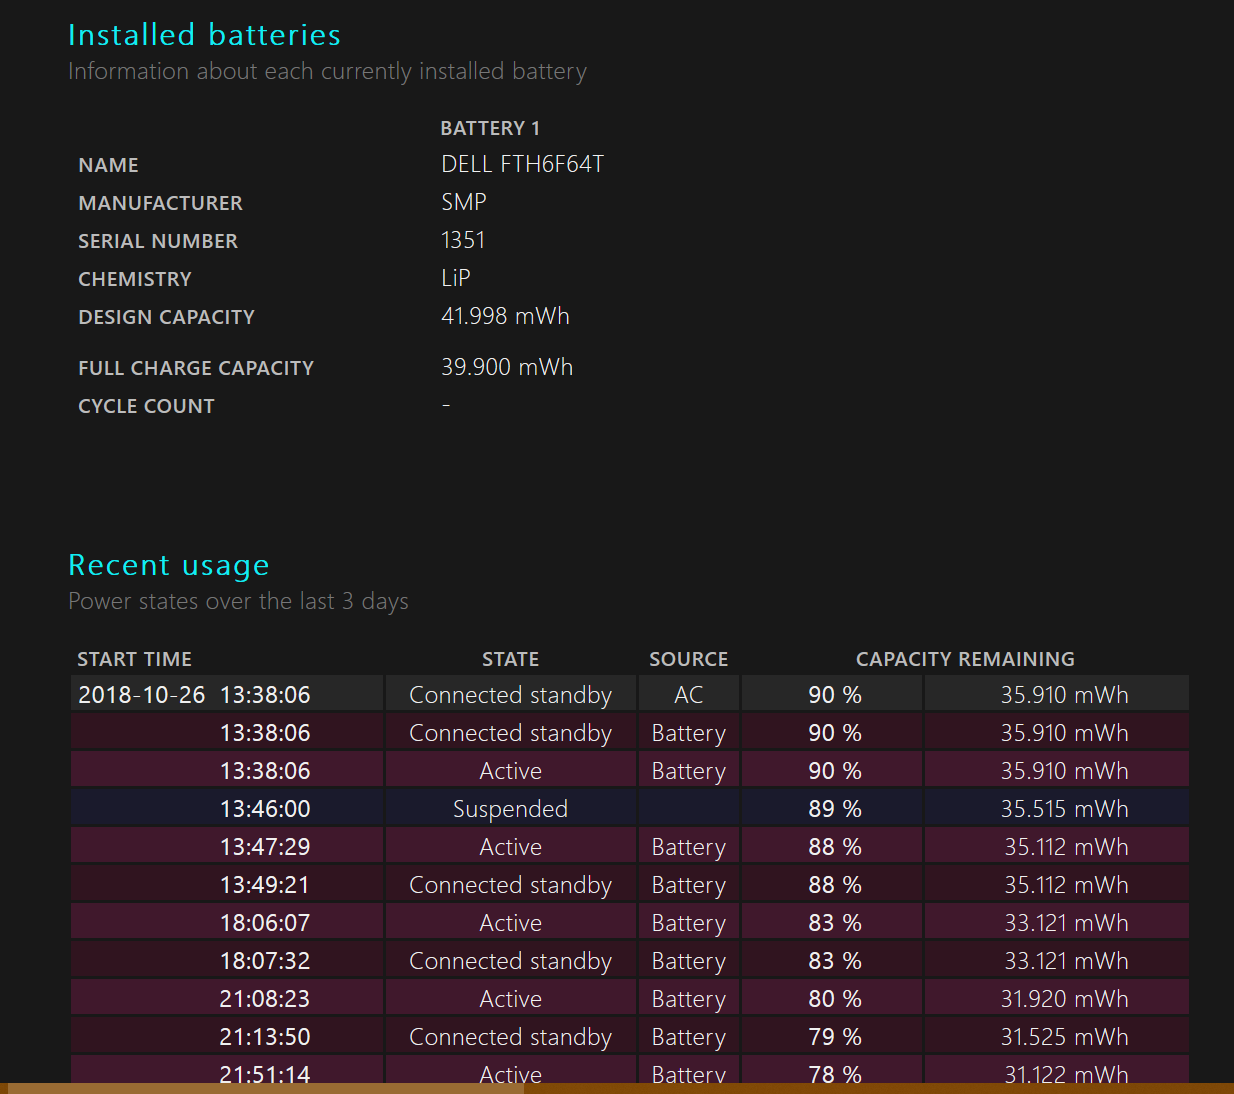
Task: Click the 'CAPACITY REMAINING' column header
Action: pos(965,659)
